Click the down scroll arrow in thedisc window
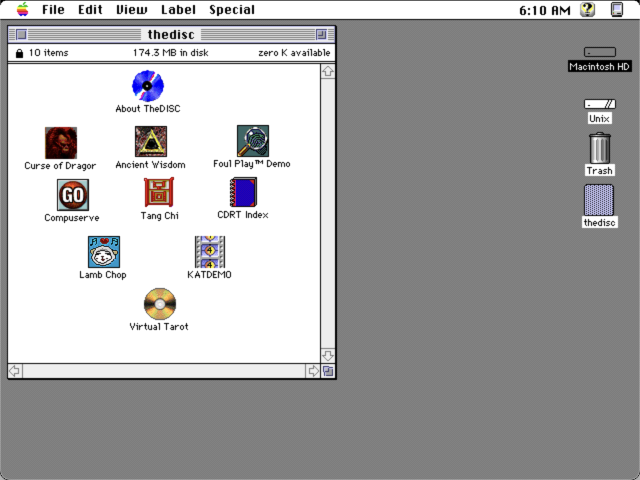 pos(328,355)
